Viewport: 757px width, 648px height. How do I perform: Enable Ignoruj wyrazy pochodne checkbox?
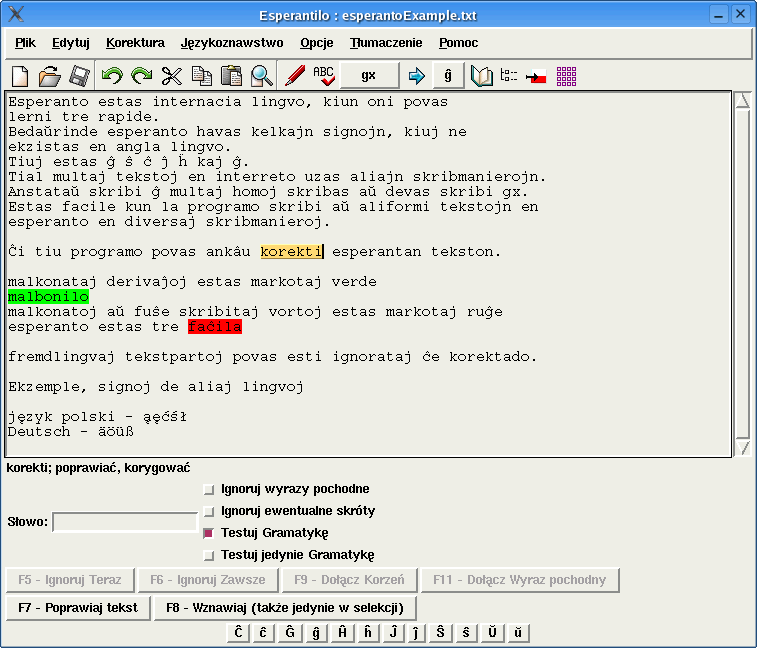pyautogui.click(x=208, y=490)
